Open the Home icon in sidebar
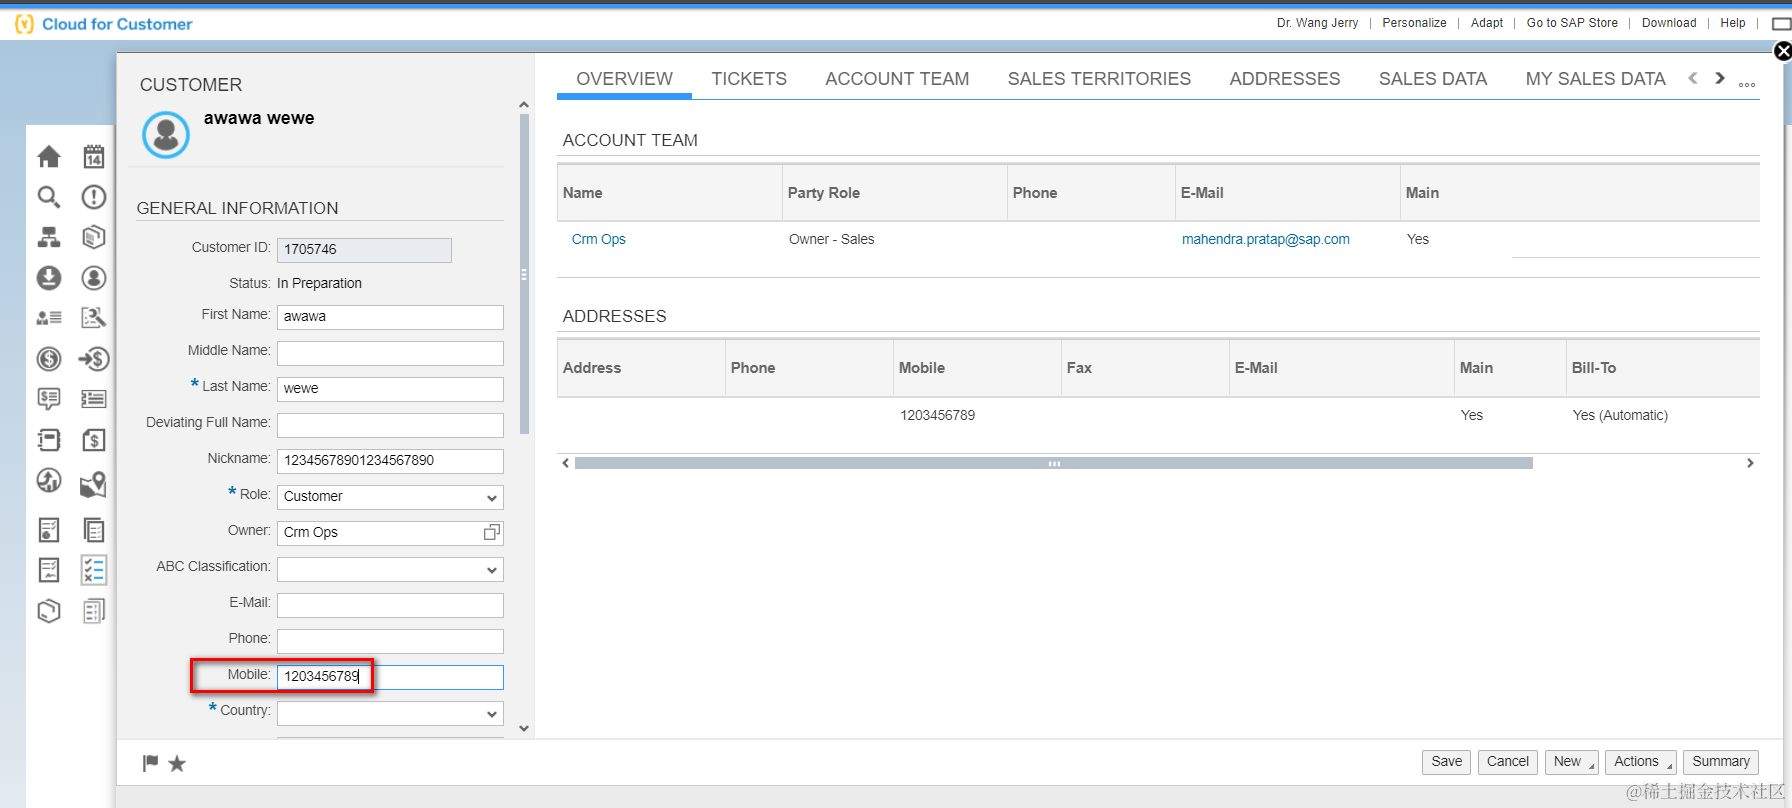The height and width of the screenshot is (808, 1792). click(x=49, y=157)
